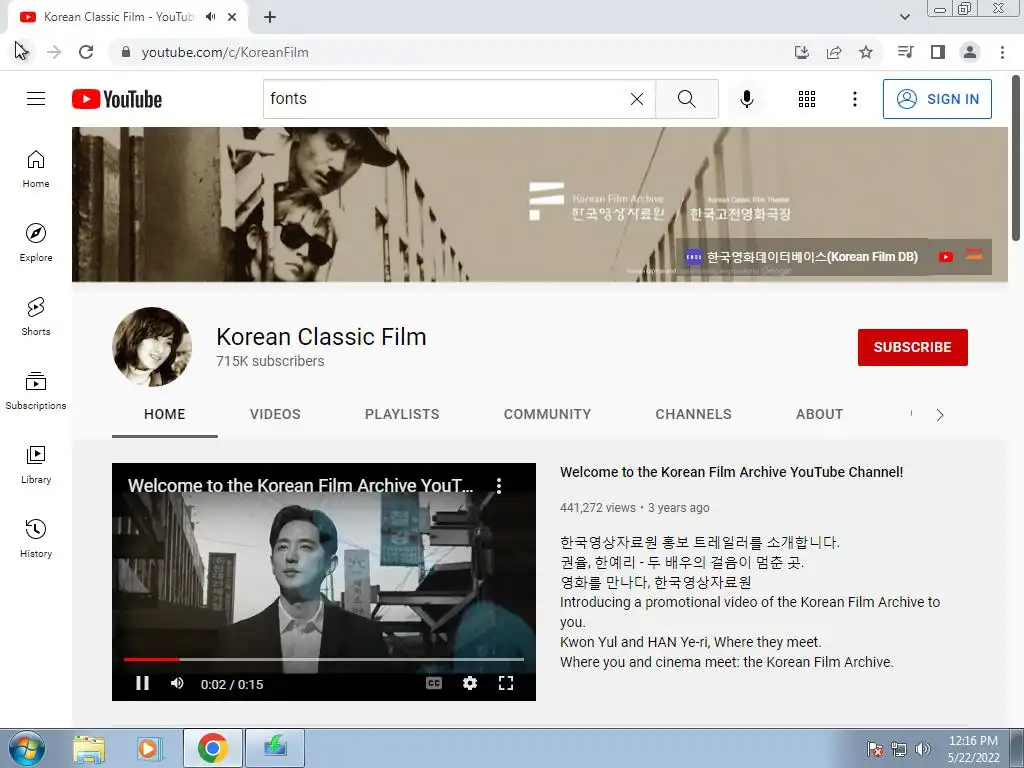Open Korean Film DB banner link
The height and width of the screenshot is (768, 1024).
802,257
